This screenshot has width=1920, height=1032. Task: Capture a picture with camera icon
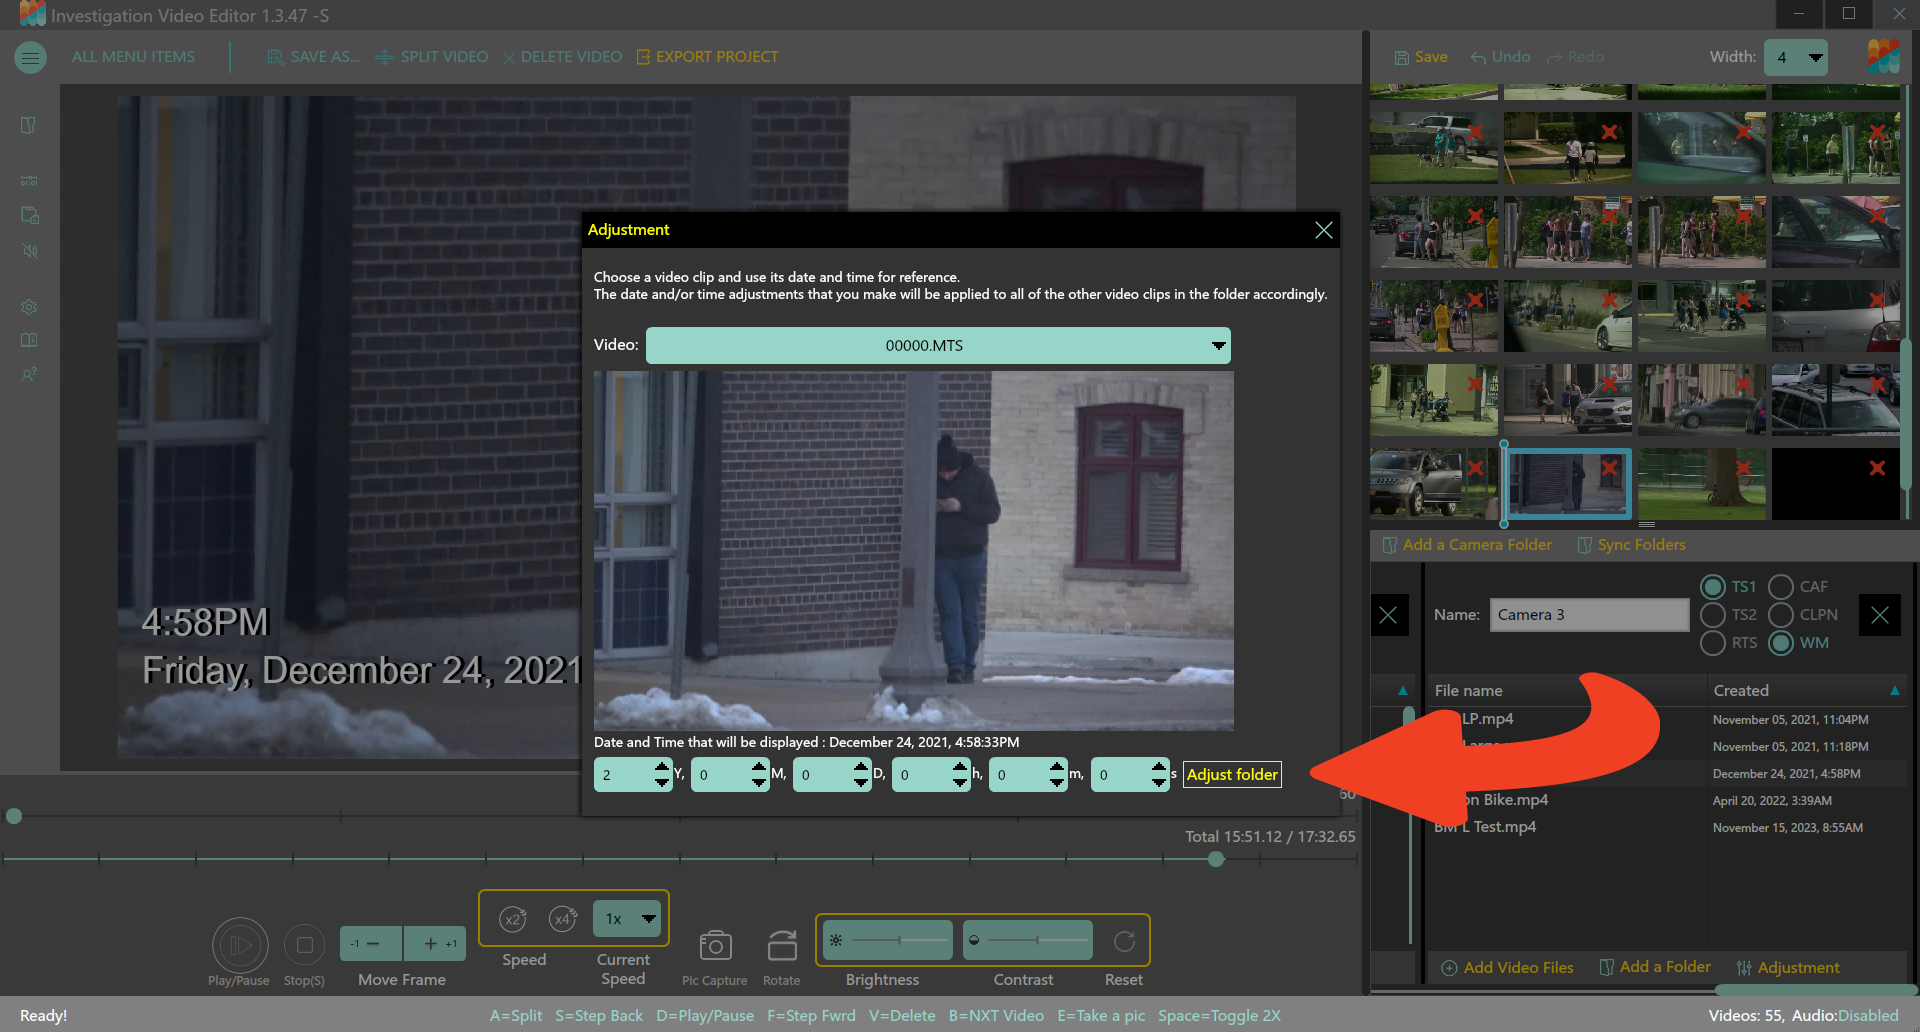pyautogui.click(x=715, y=945)
